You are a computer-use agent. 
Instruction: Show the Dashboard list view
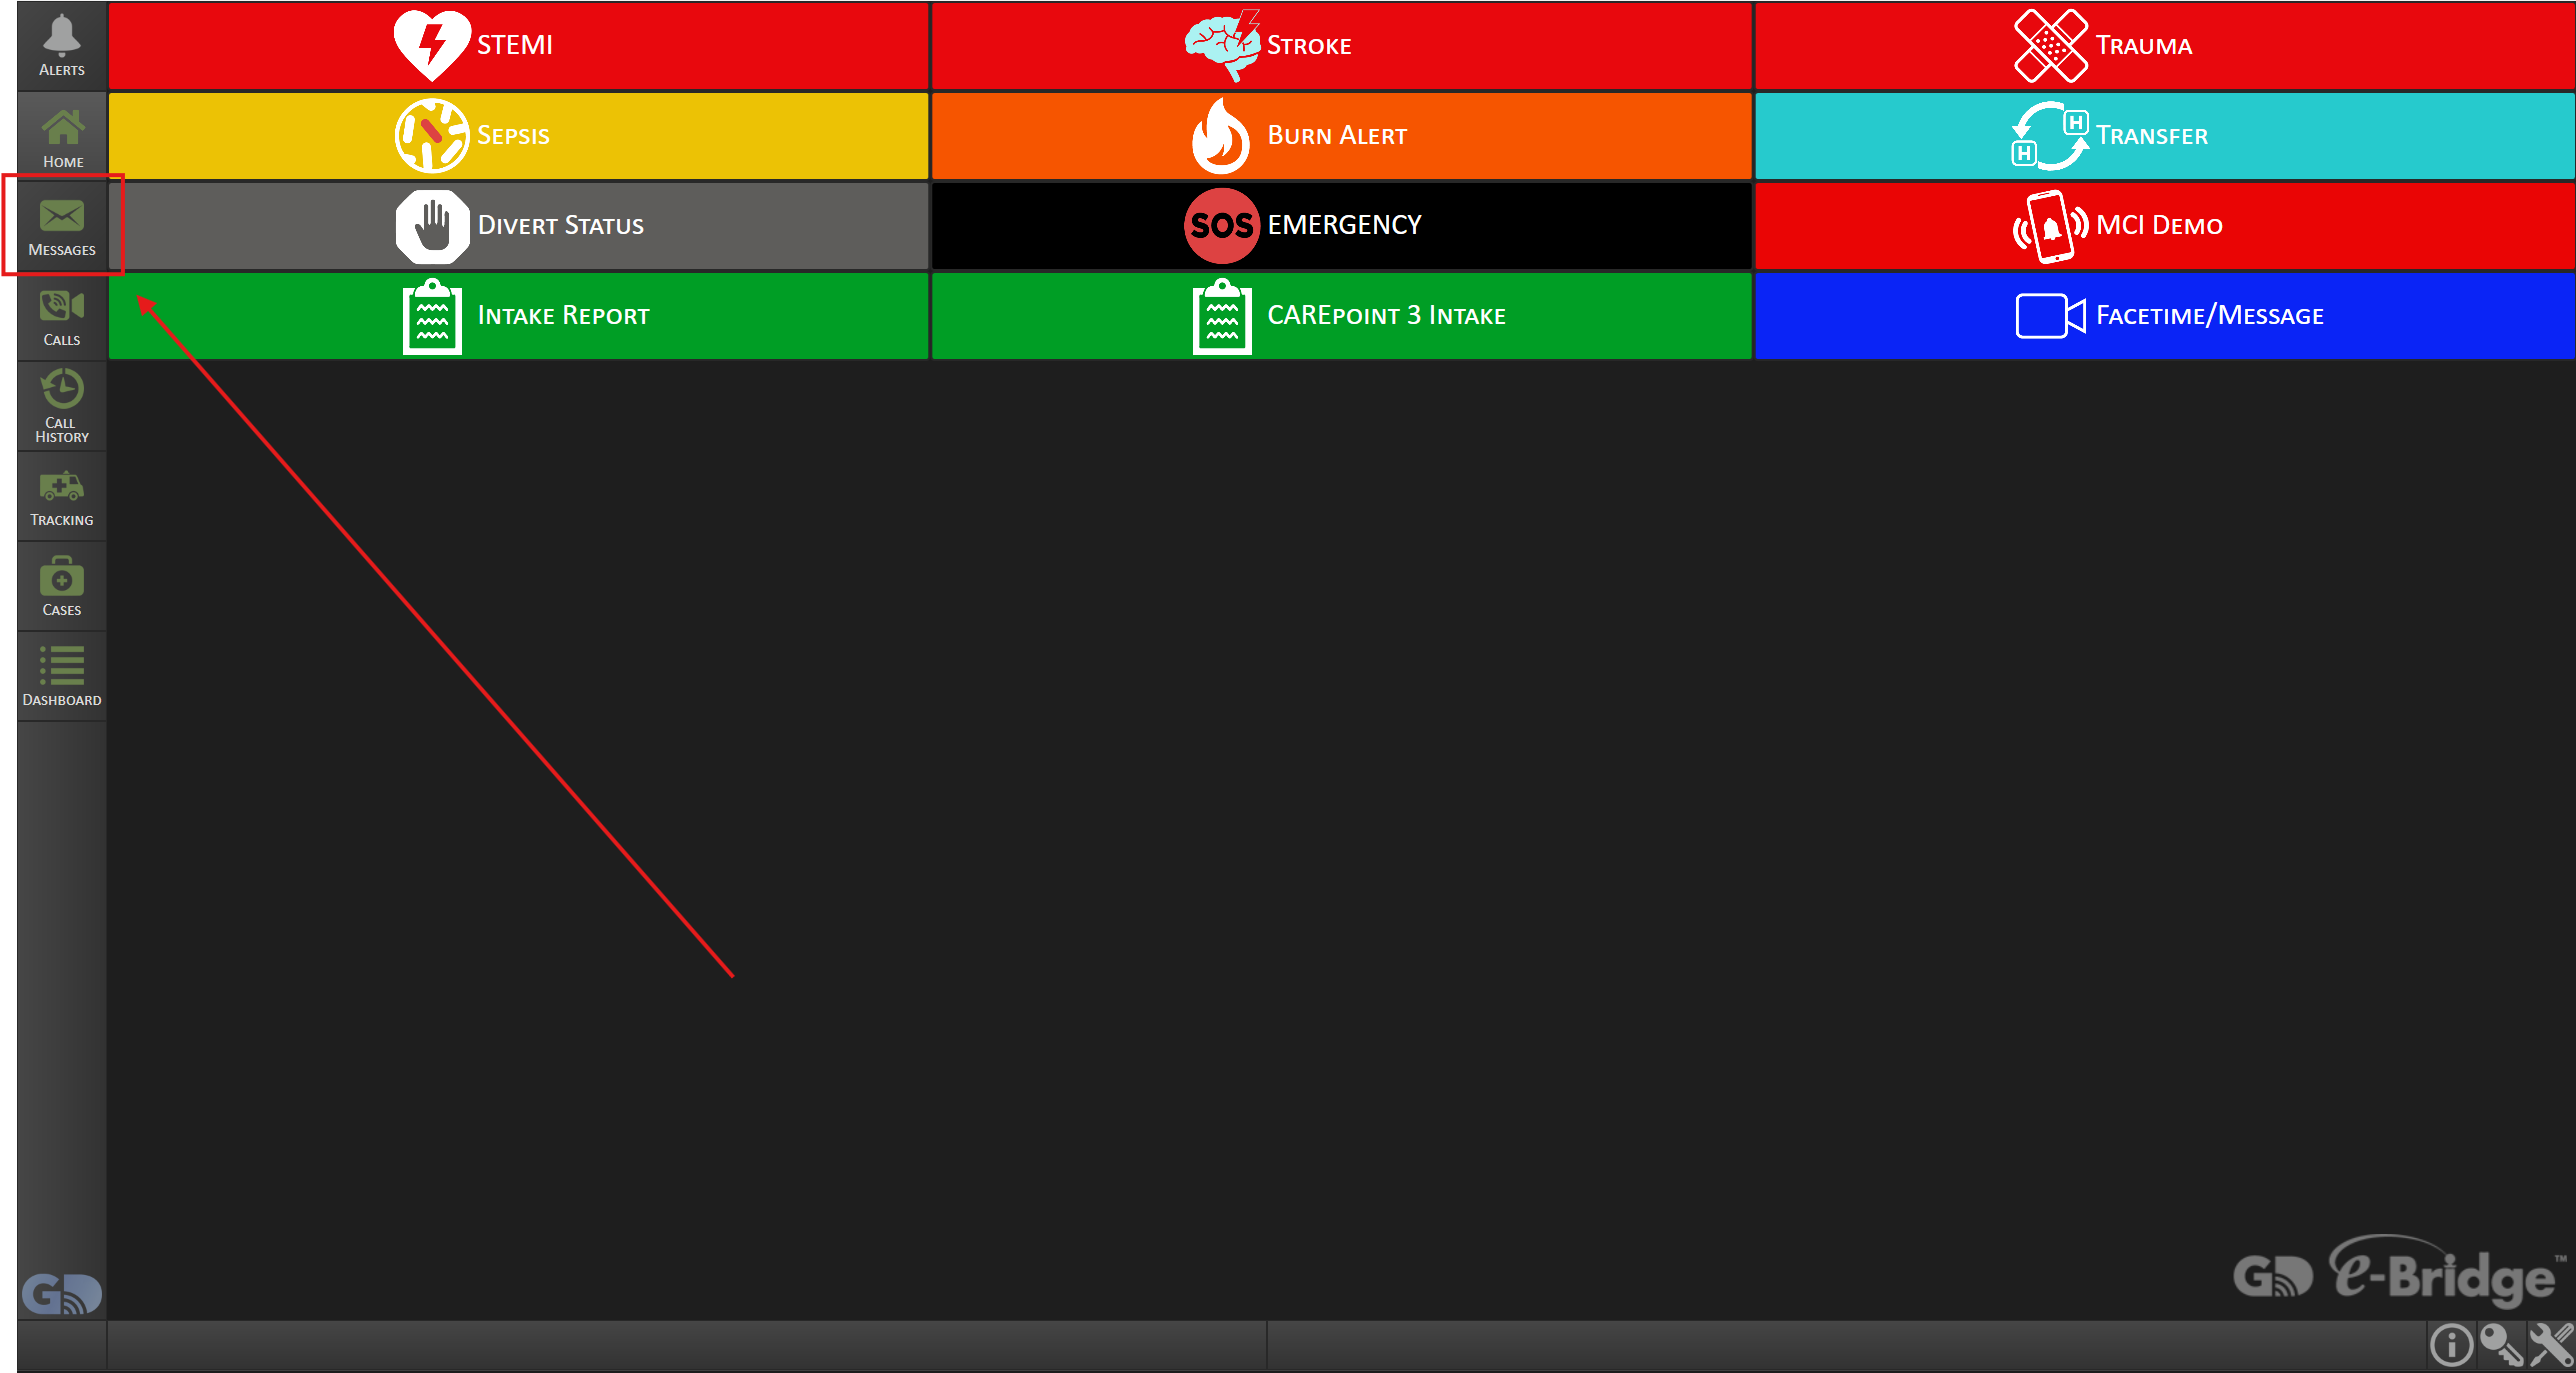click(62, 677)
